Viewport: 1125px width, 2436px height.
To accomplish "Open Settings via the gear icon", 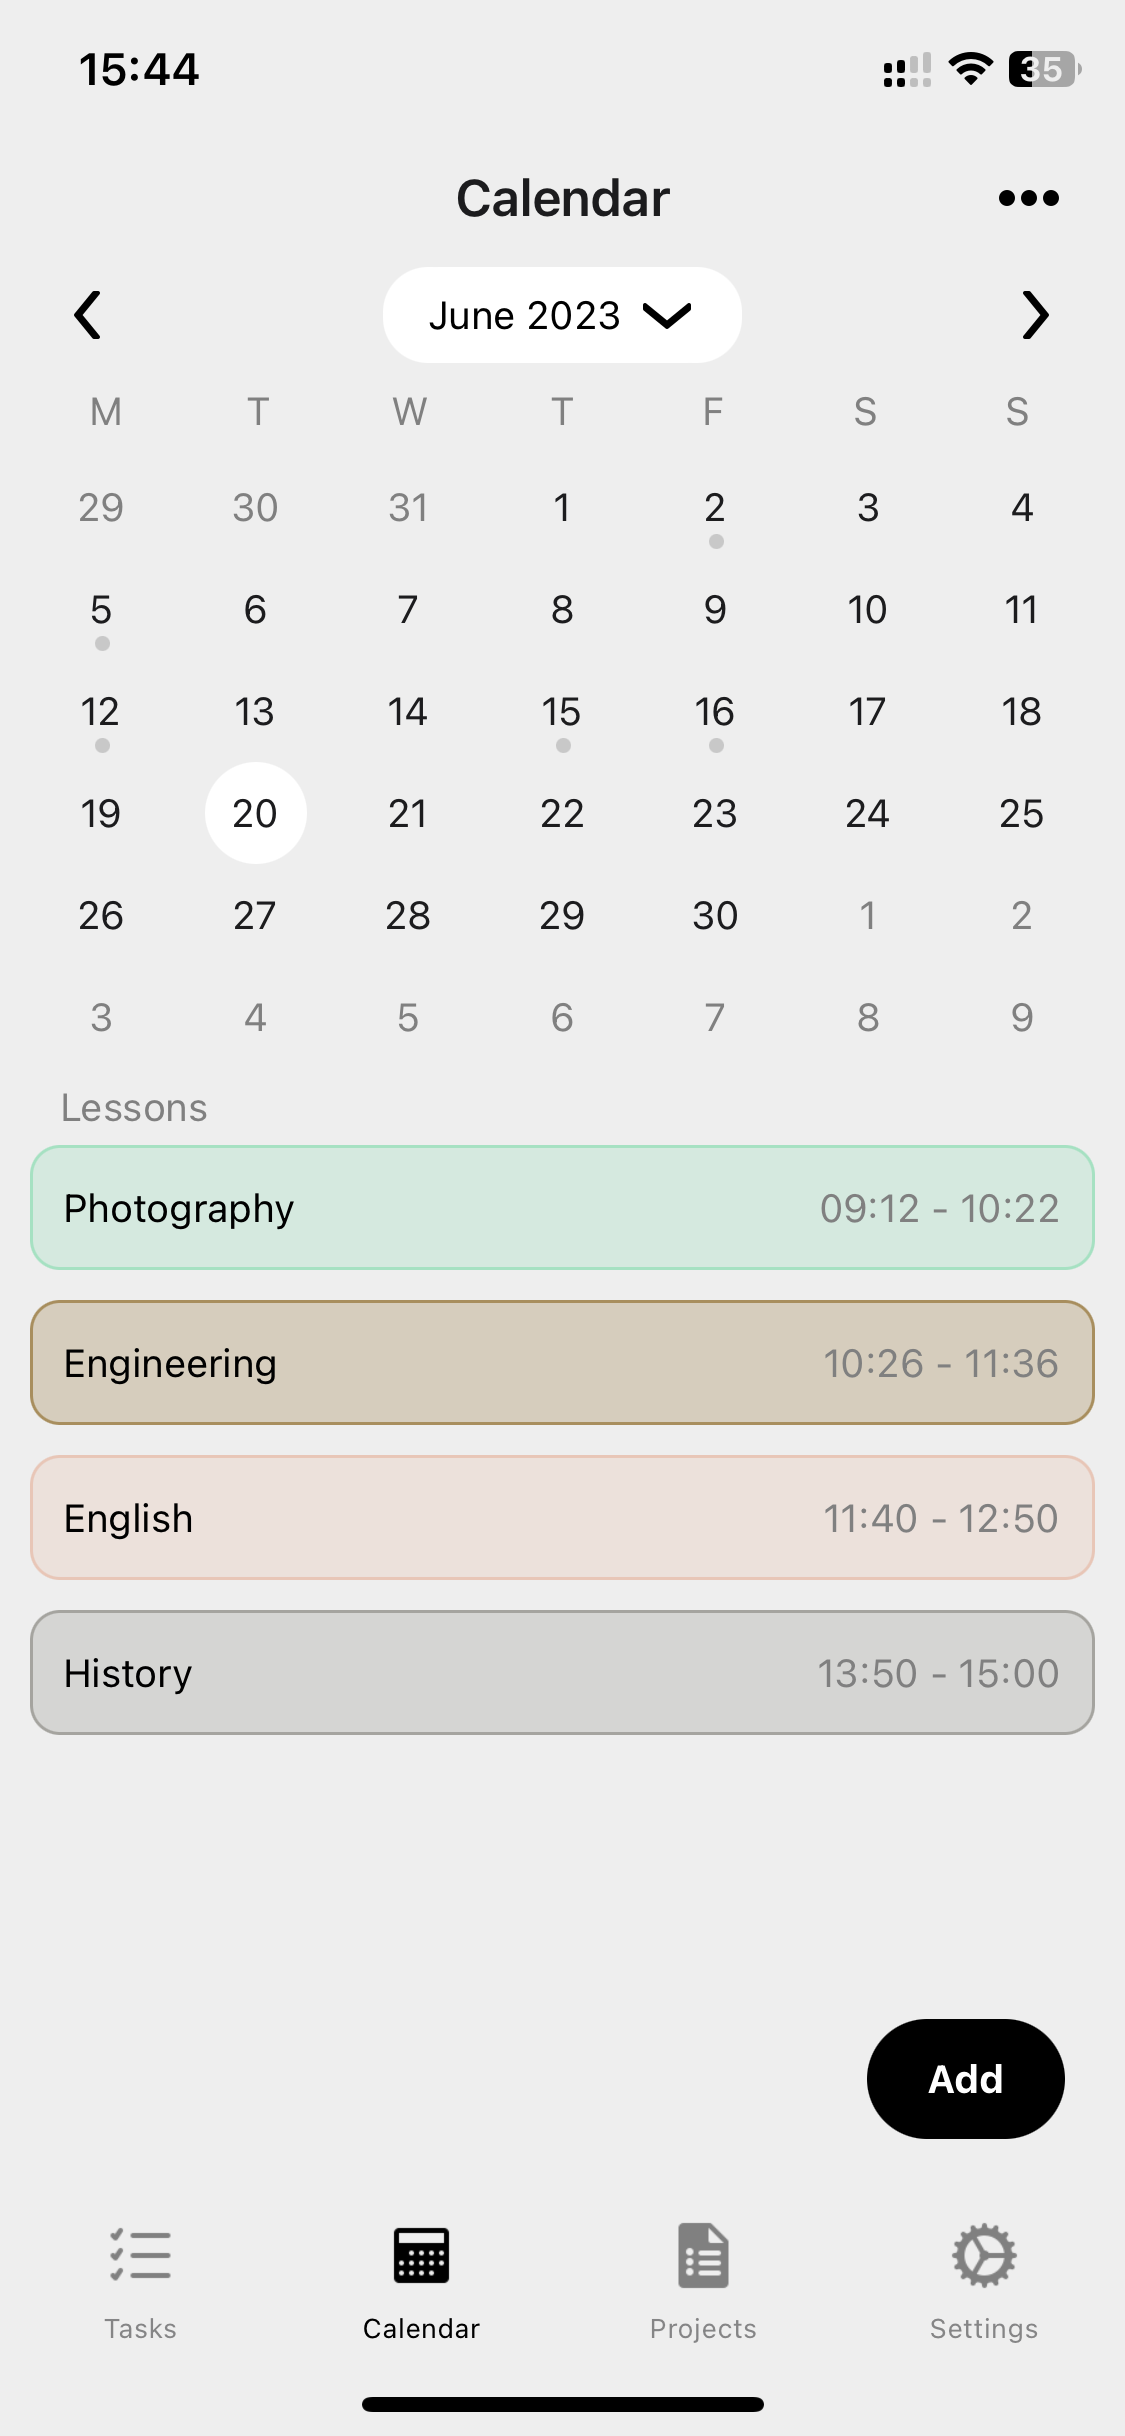I will point(984,2256).
